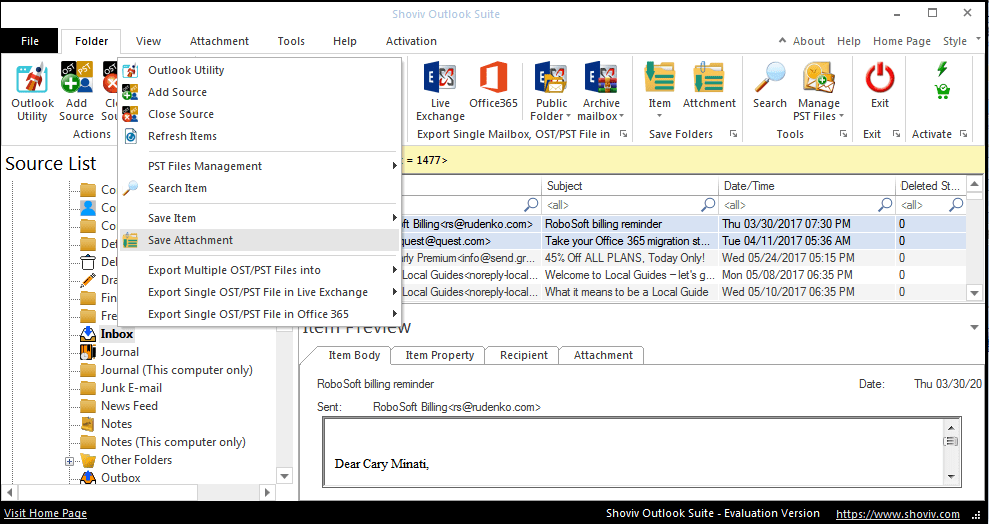The height and width of the screenshot is (524, 989).
Task: Expand Export Single OST/PST File in Live Exchange
Action: [x=260, y=292]
